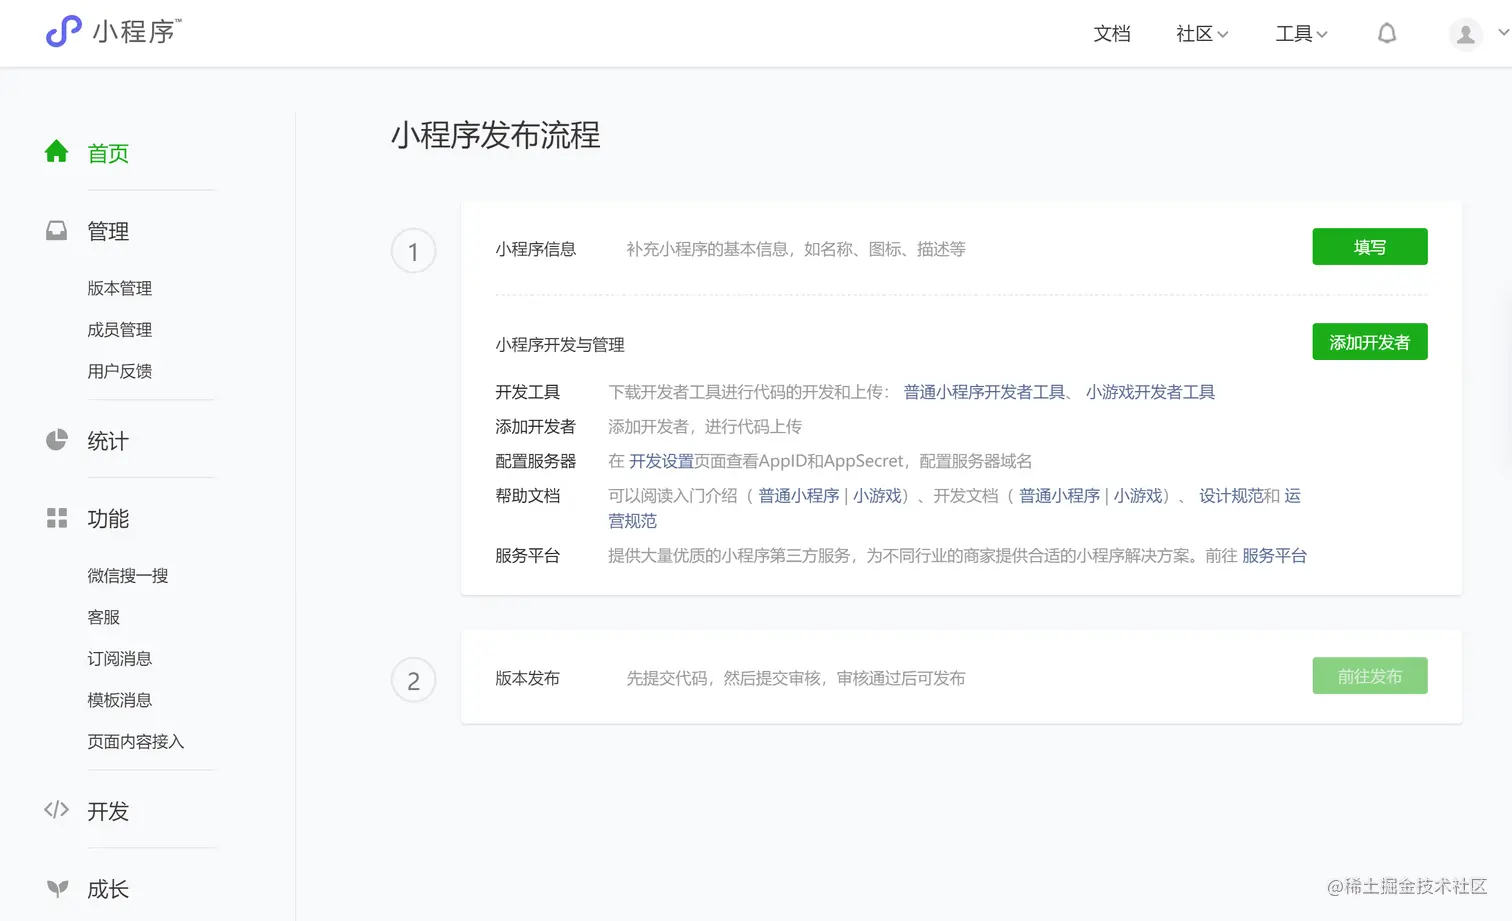The image size is (1512, 921).
Task: Select 管理 section in the sidebar
Action: [108, 231]
